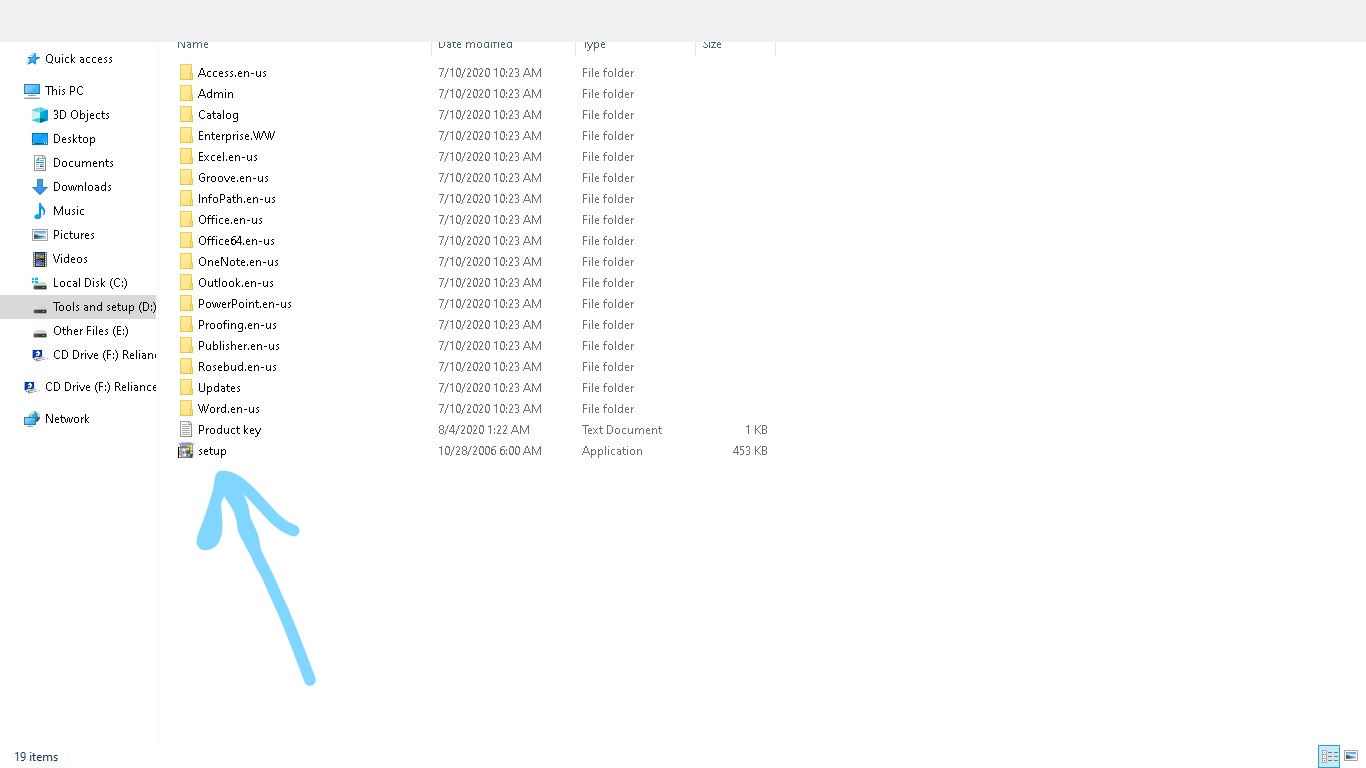Open Documents in navigation pane
Screen dimensions: 1366x768
coord(83,163)
